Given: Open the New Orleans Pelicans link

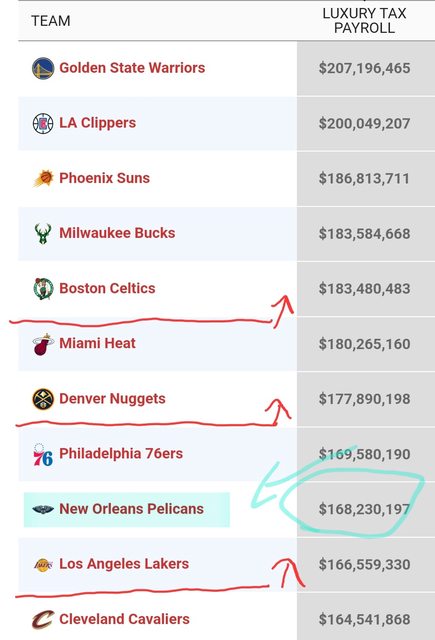Looking at the screenshot, I should (x=131, y=509).
